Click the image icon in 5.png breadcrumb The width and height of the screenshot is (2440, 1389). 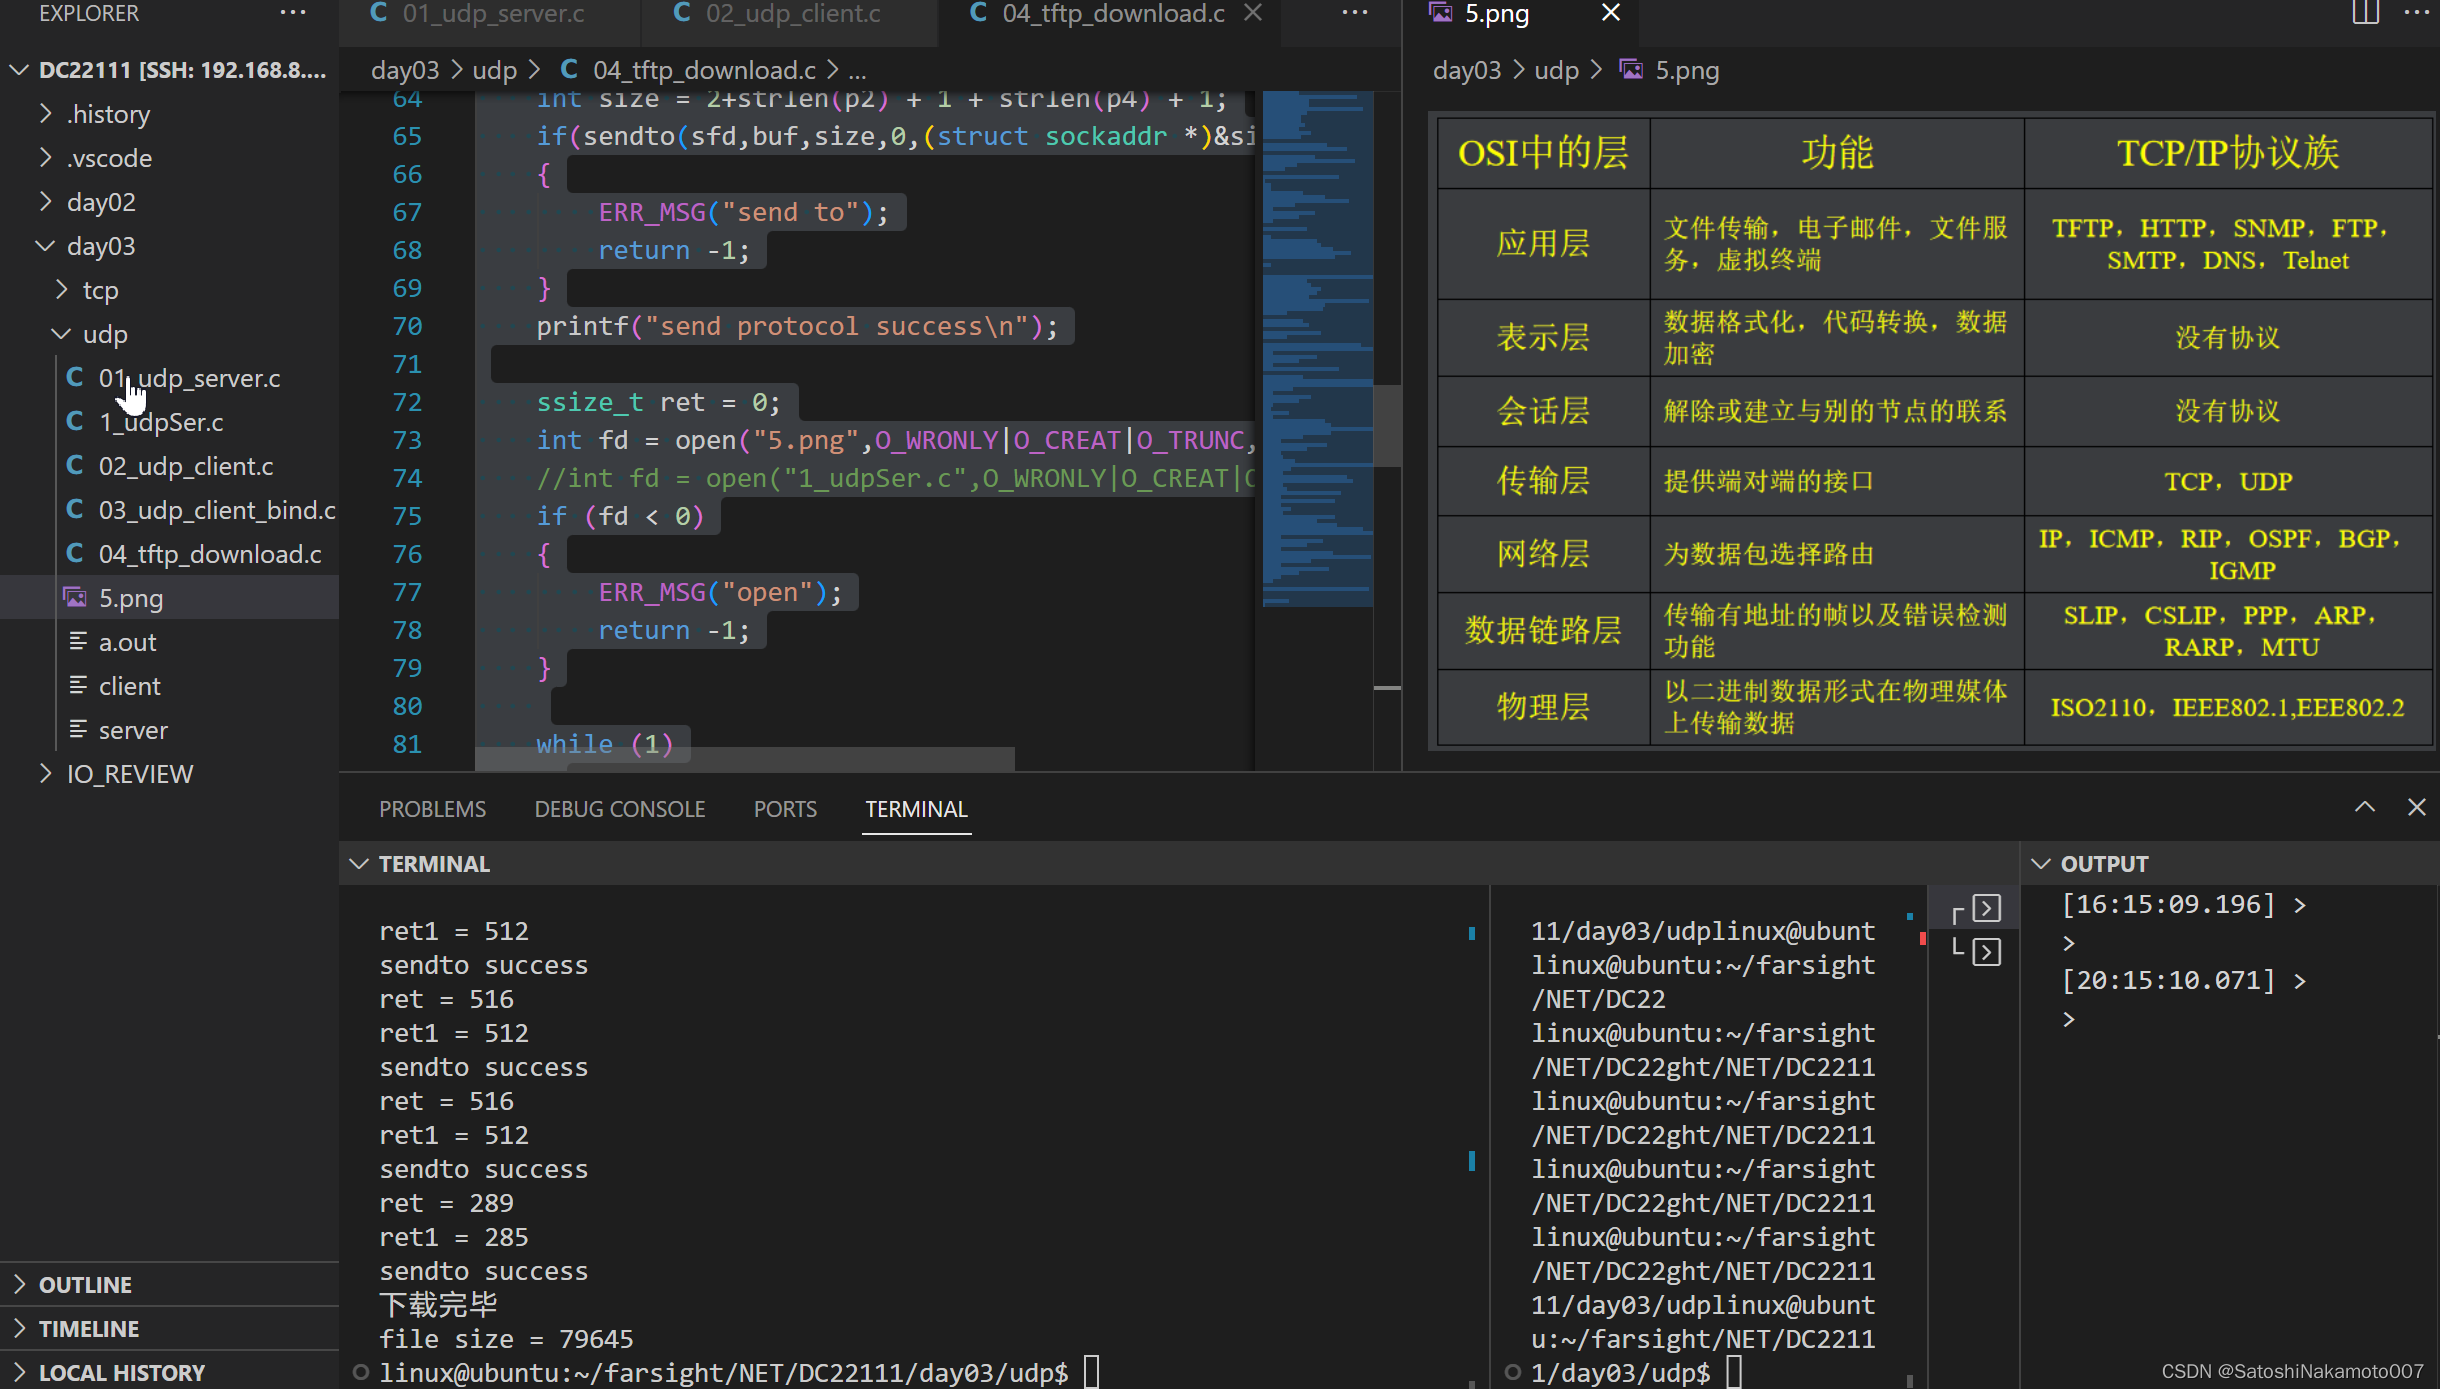pyautogui.click(x=1631, y=70)
